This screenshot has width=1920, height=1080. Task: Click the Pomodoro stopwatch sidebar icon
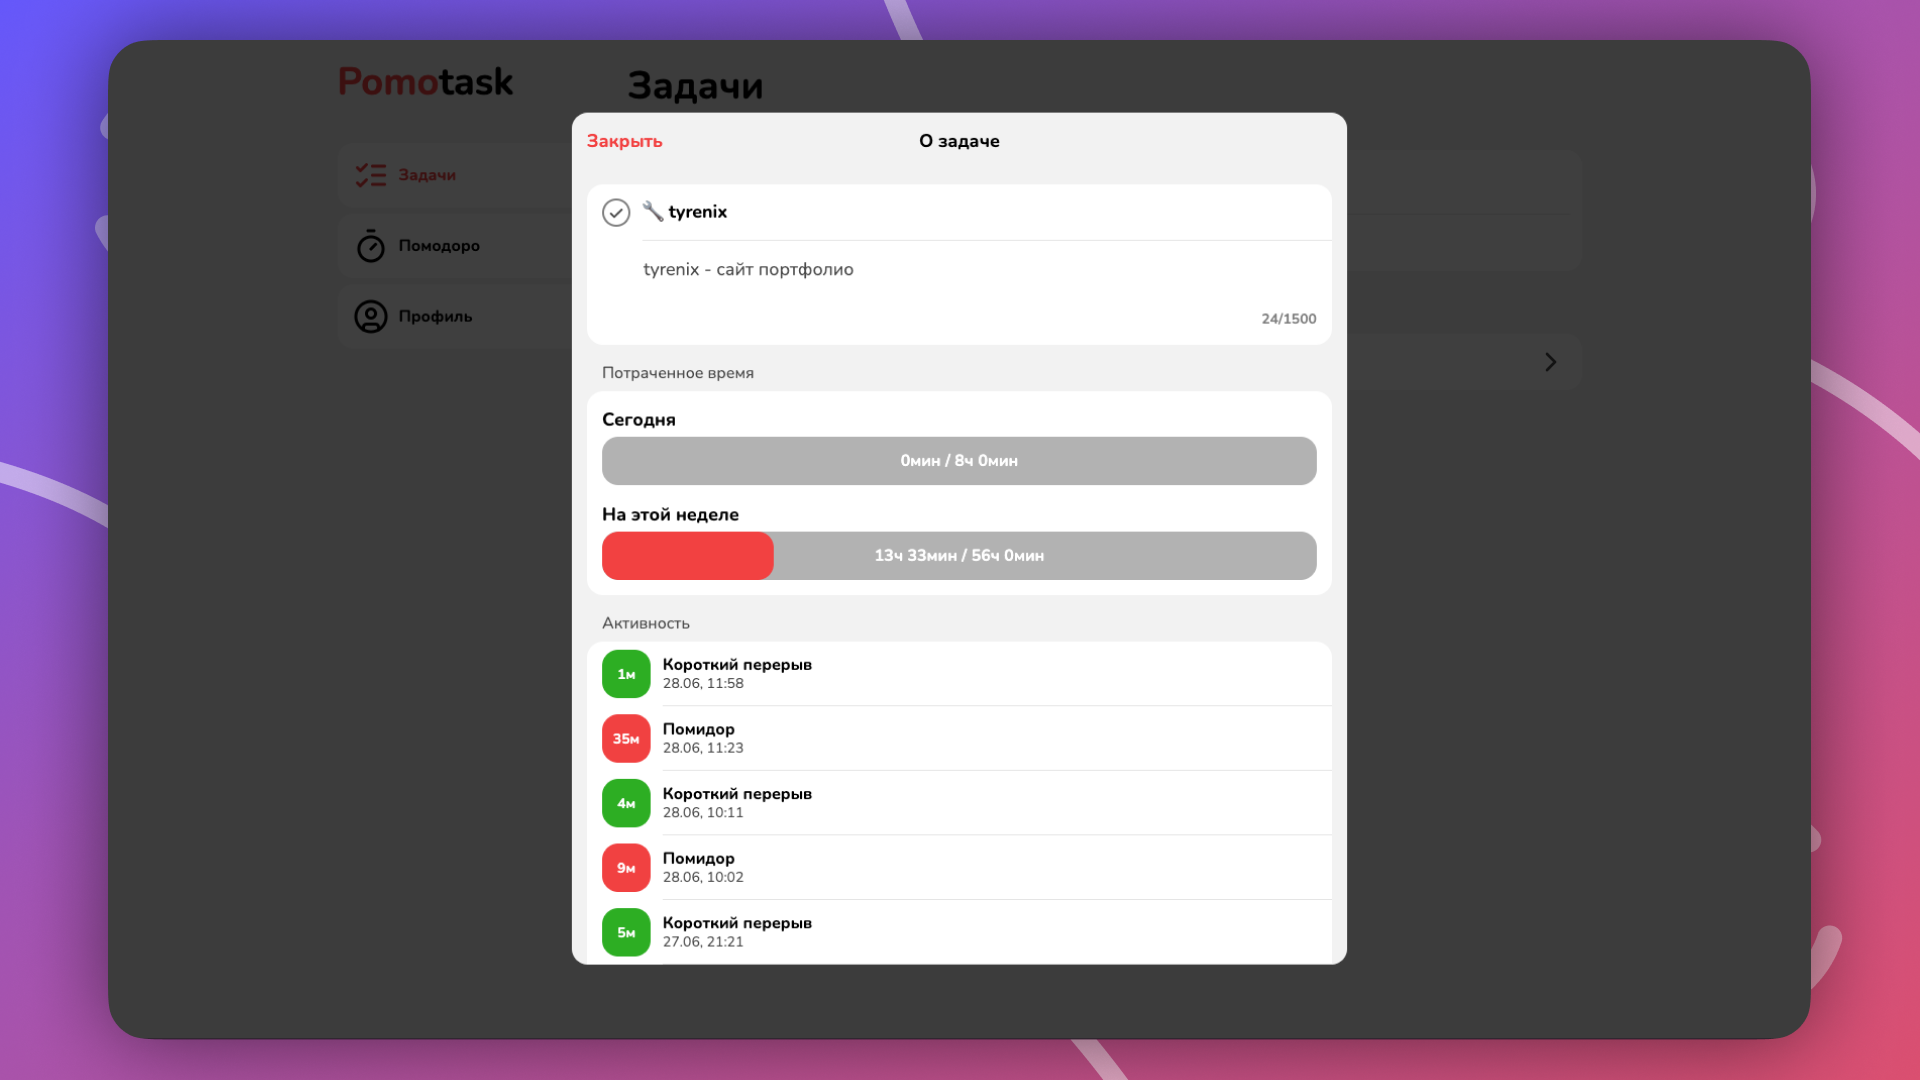coord(370,246)
